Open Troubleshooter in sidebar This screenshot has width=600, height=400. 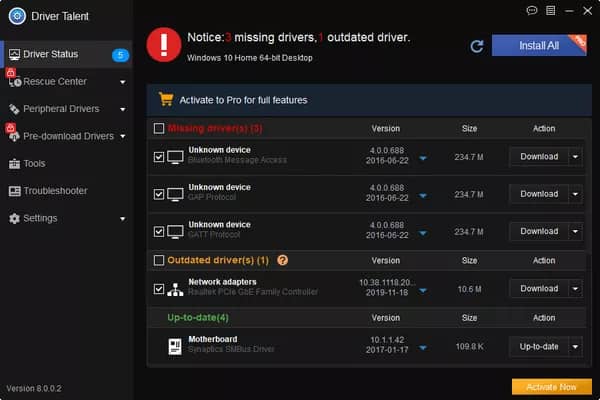pyautogui.click(x=66, y=191)
